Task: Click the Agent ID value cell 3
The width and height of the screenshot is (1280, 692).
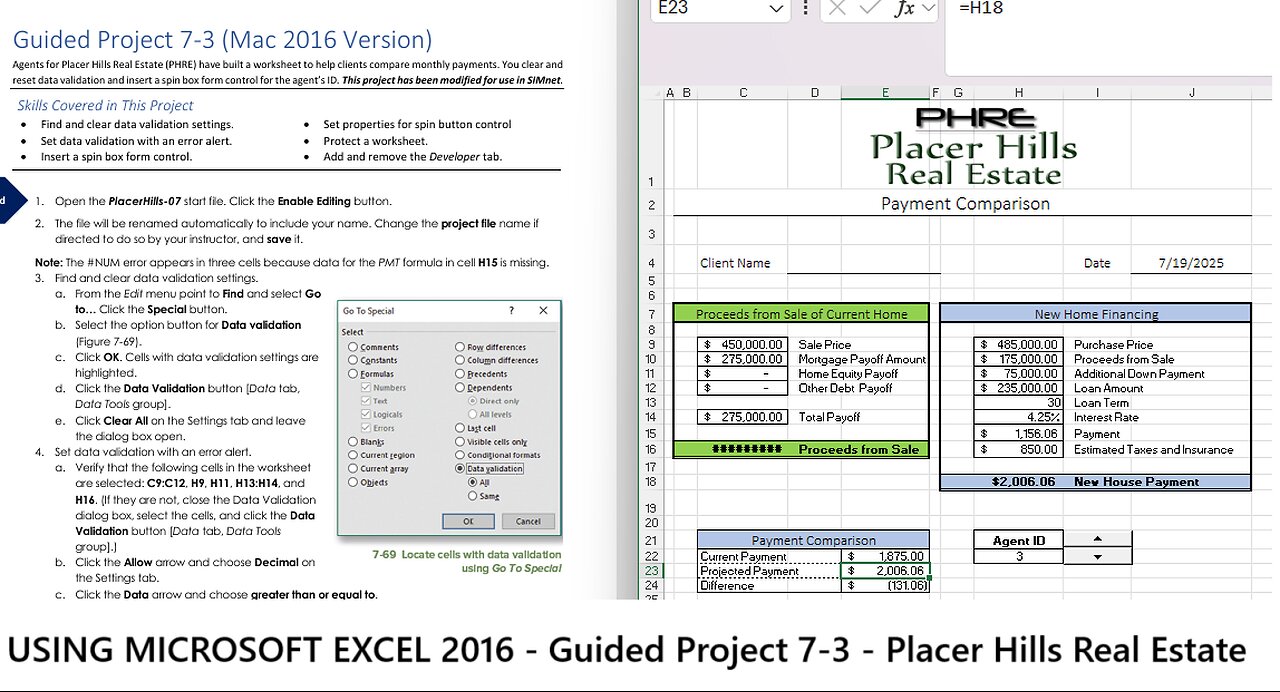Action: (1018, 556)
